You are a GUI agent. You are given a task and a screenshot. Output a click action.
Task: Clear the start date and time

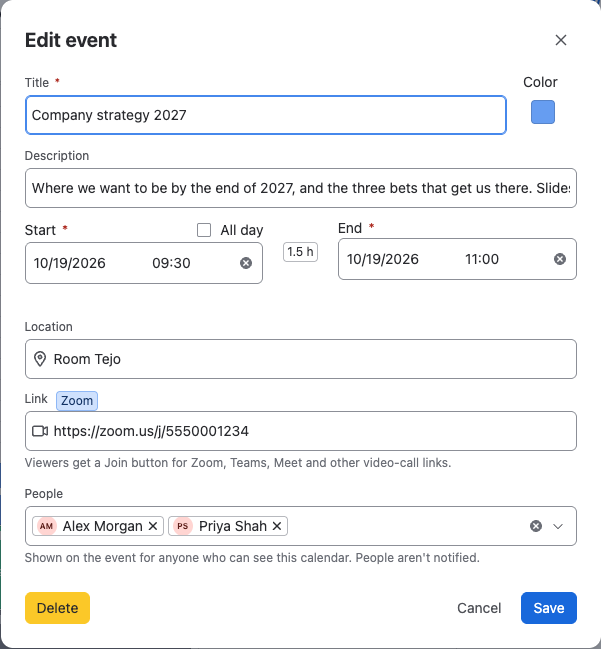(246, 263)
